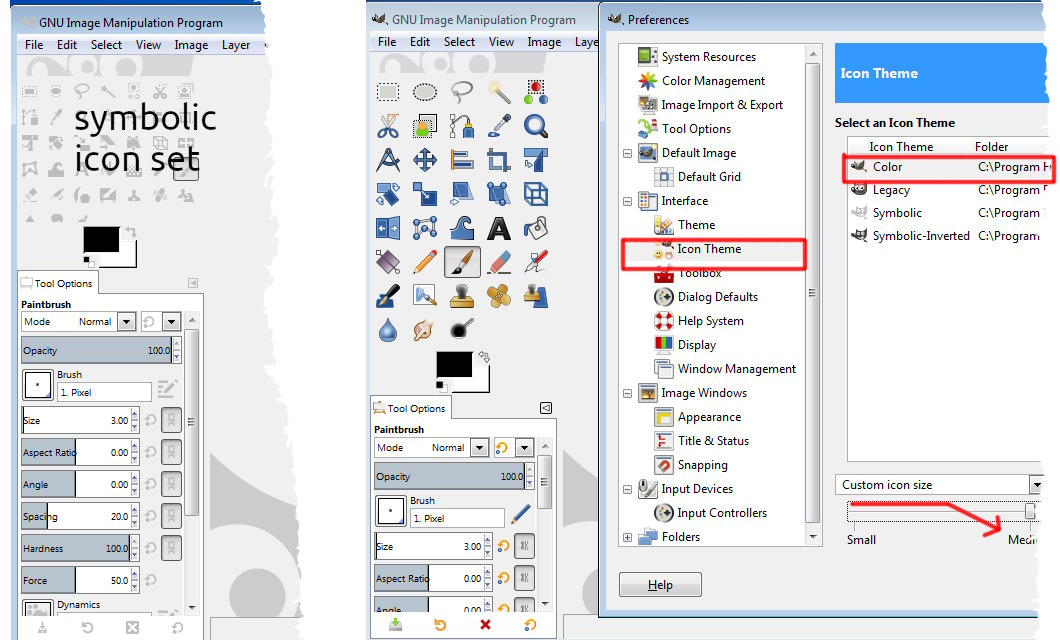1060x640 pixels.
Task: Click red X delete preset button
Action: (485, 624)
